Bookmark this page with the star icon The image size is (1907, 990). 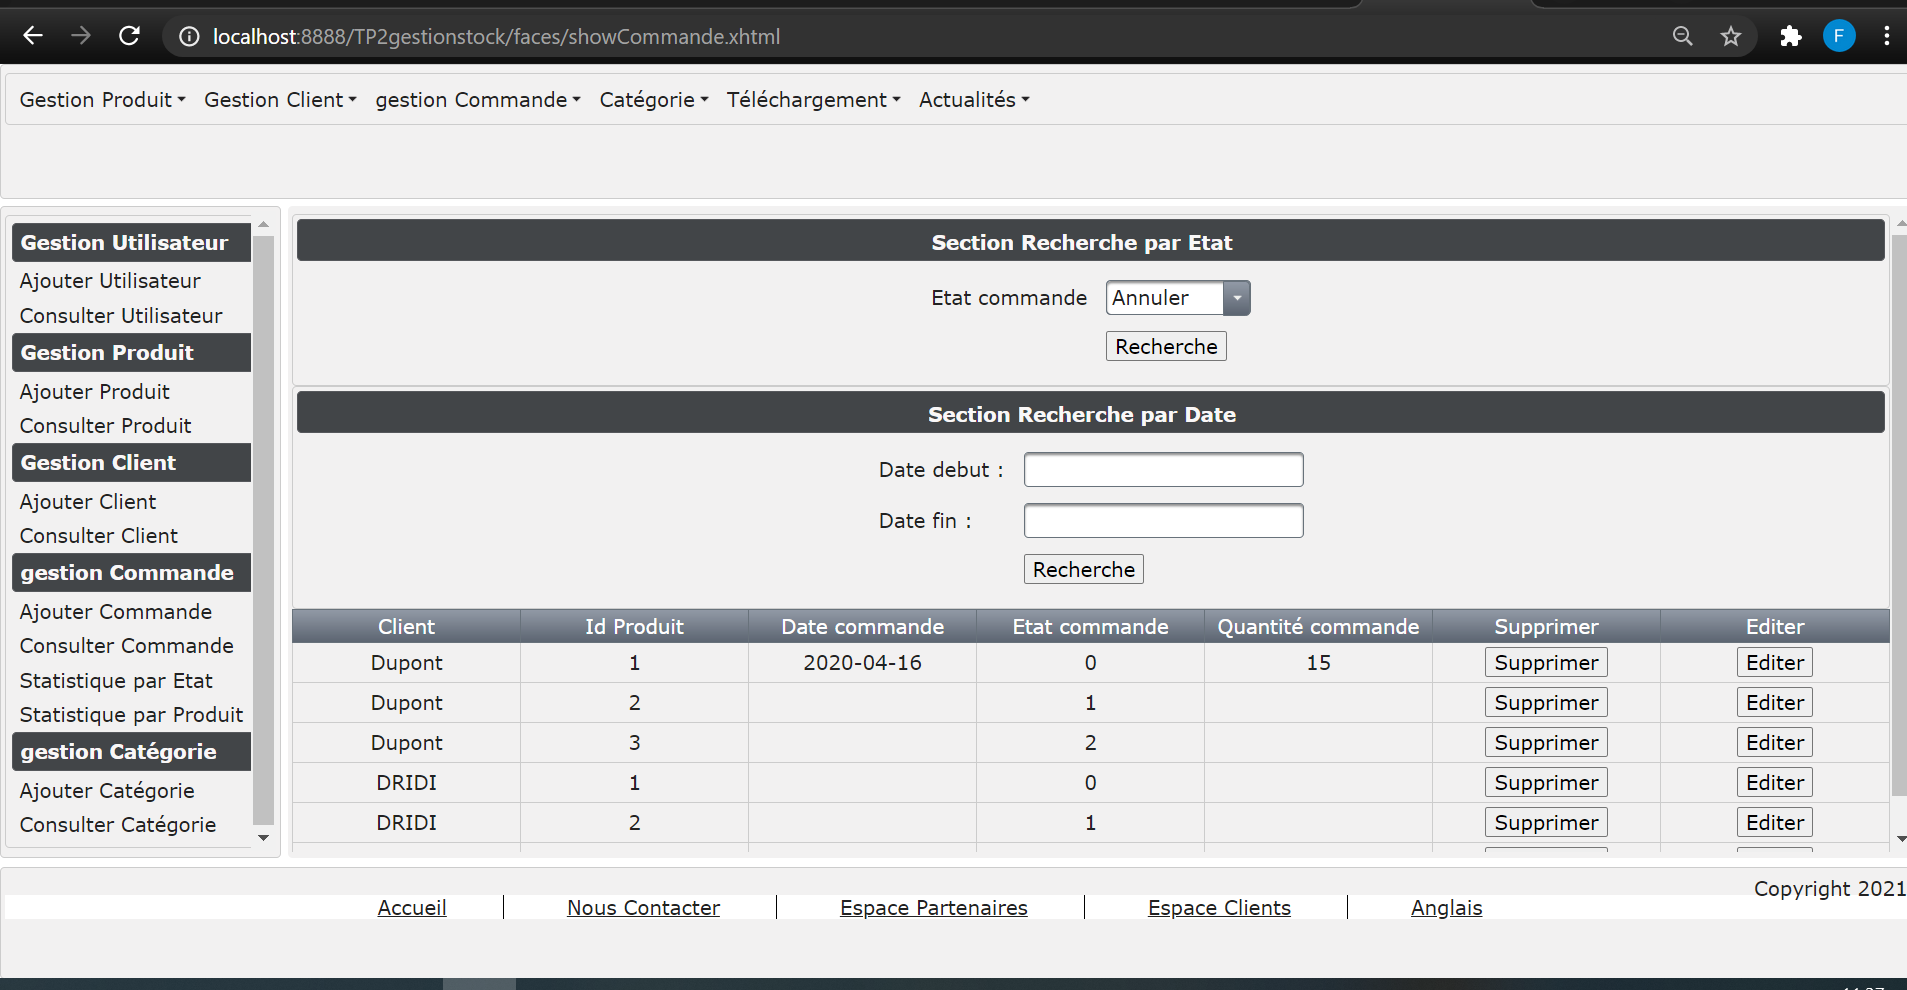click(1731, 37)
